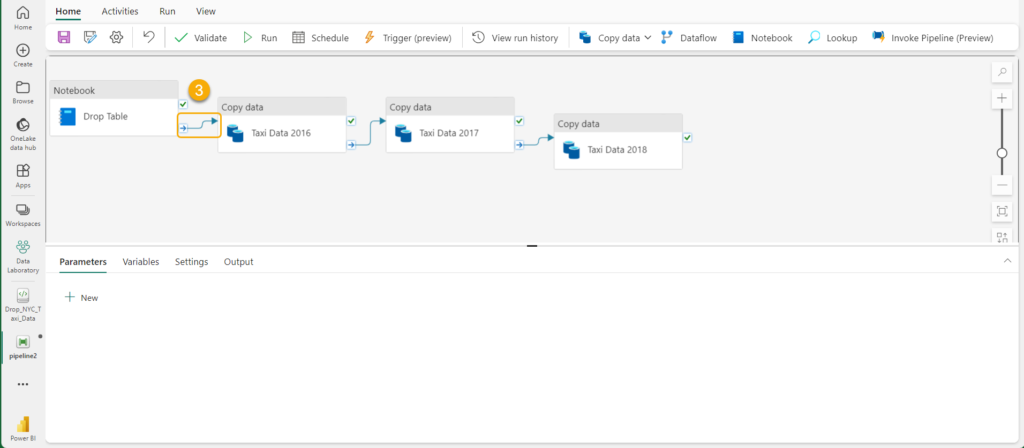Toggle the Taxi Data 2018 checkbox
The width and height of the screenshot is (1024, 448).
click(687, 137)
